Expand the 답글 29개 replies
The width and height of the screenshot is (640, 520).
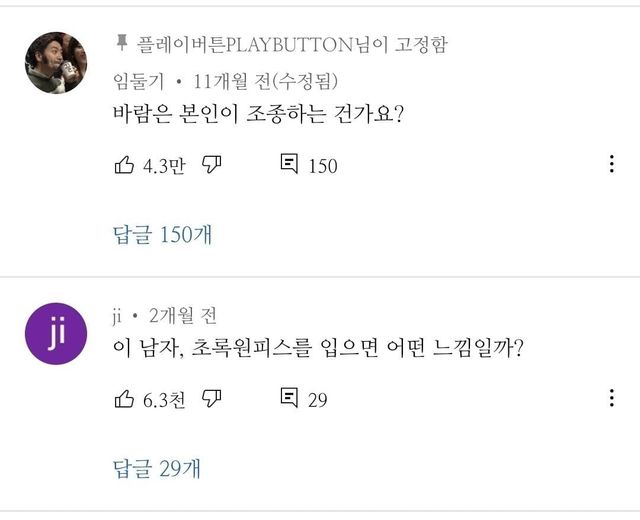(x=157, y=467)
